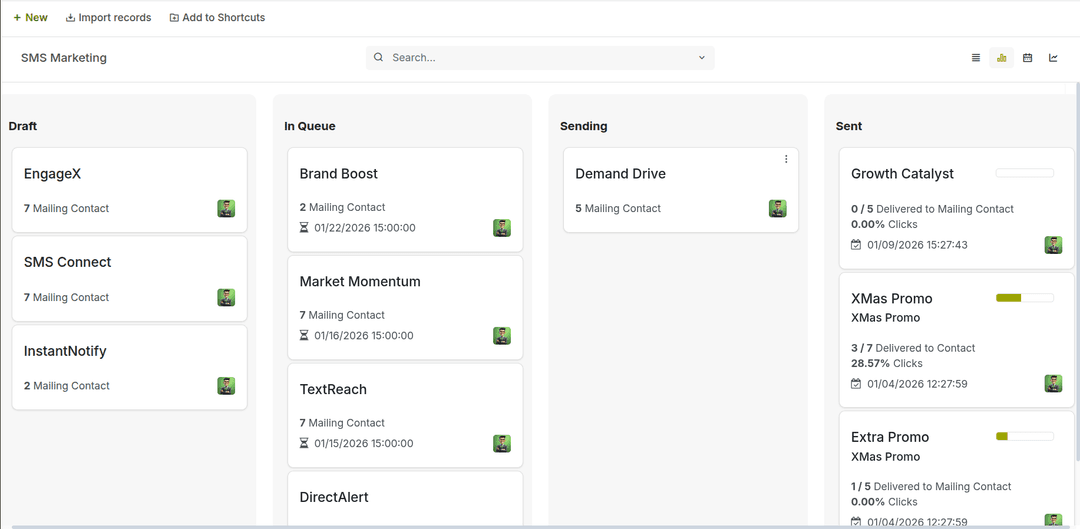Select the kanban view icon

tap(1001, 58)
